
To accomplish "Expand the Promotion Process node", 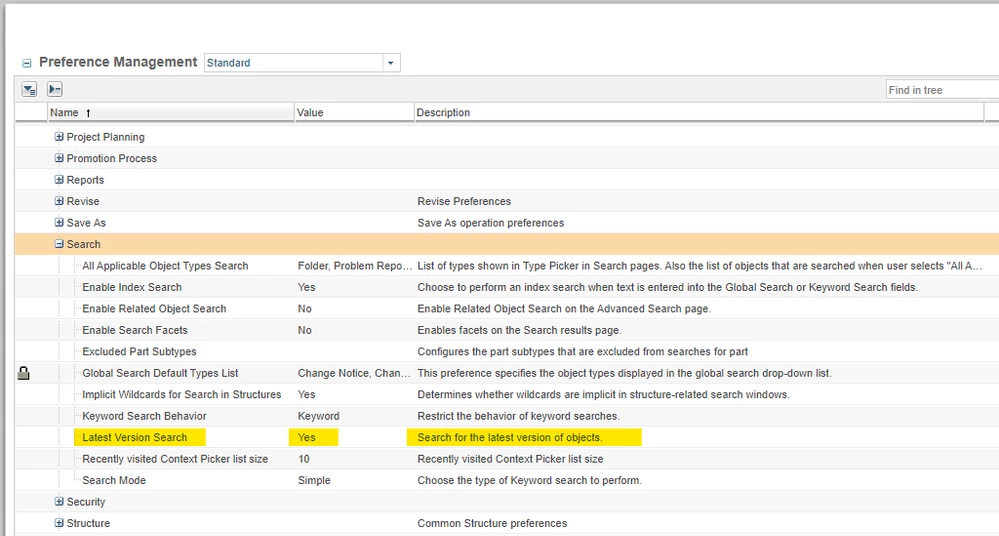I will click(59, 158).
